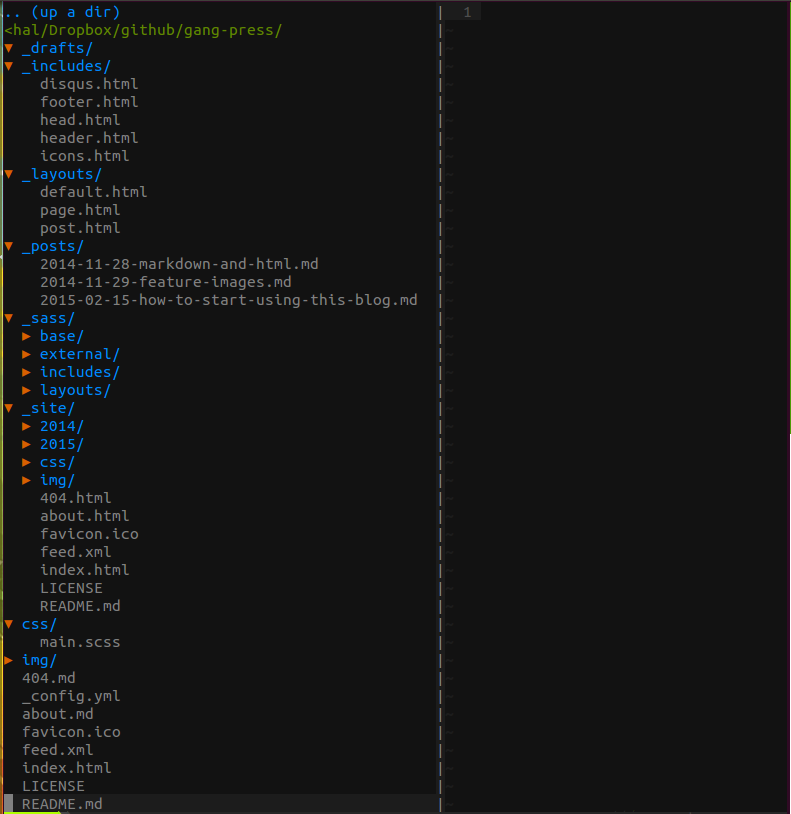Open index.html inside _site folder

tap(85, 570)
